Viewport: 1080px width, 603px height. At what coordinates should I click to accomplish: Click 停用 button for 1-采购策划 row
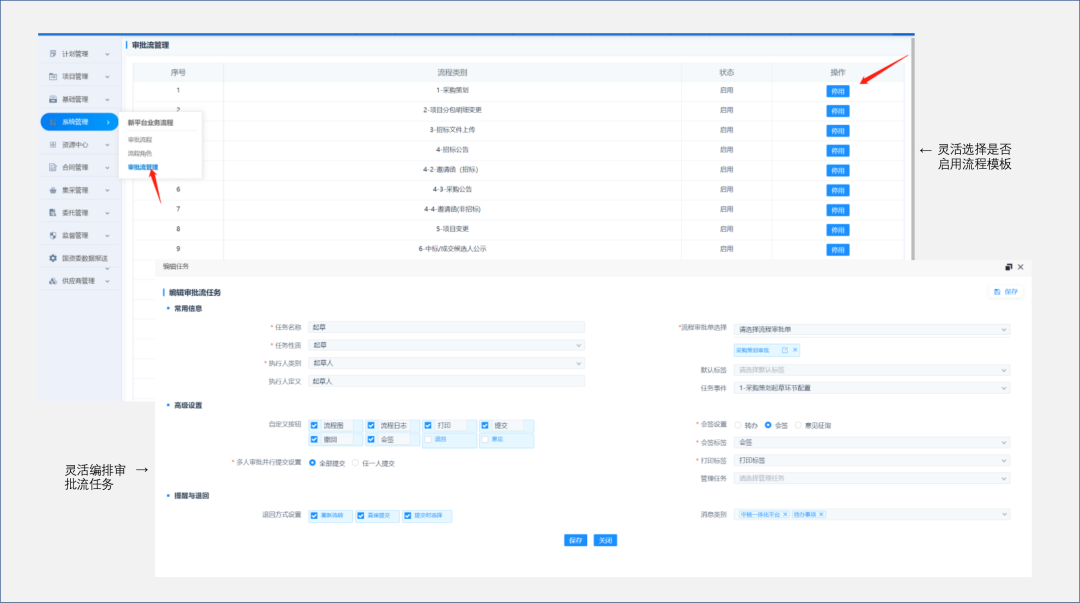click(837, 91)
